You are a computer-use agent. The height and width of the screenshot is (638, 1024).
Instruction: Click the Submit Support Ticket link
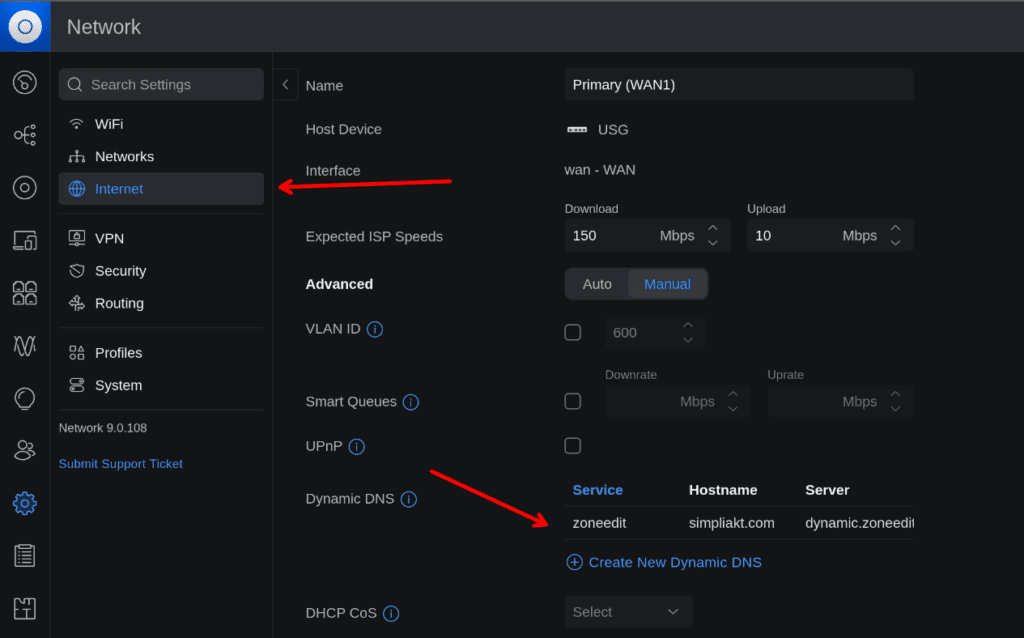point(121,464)
